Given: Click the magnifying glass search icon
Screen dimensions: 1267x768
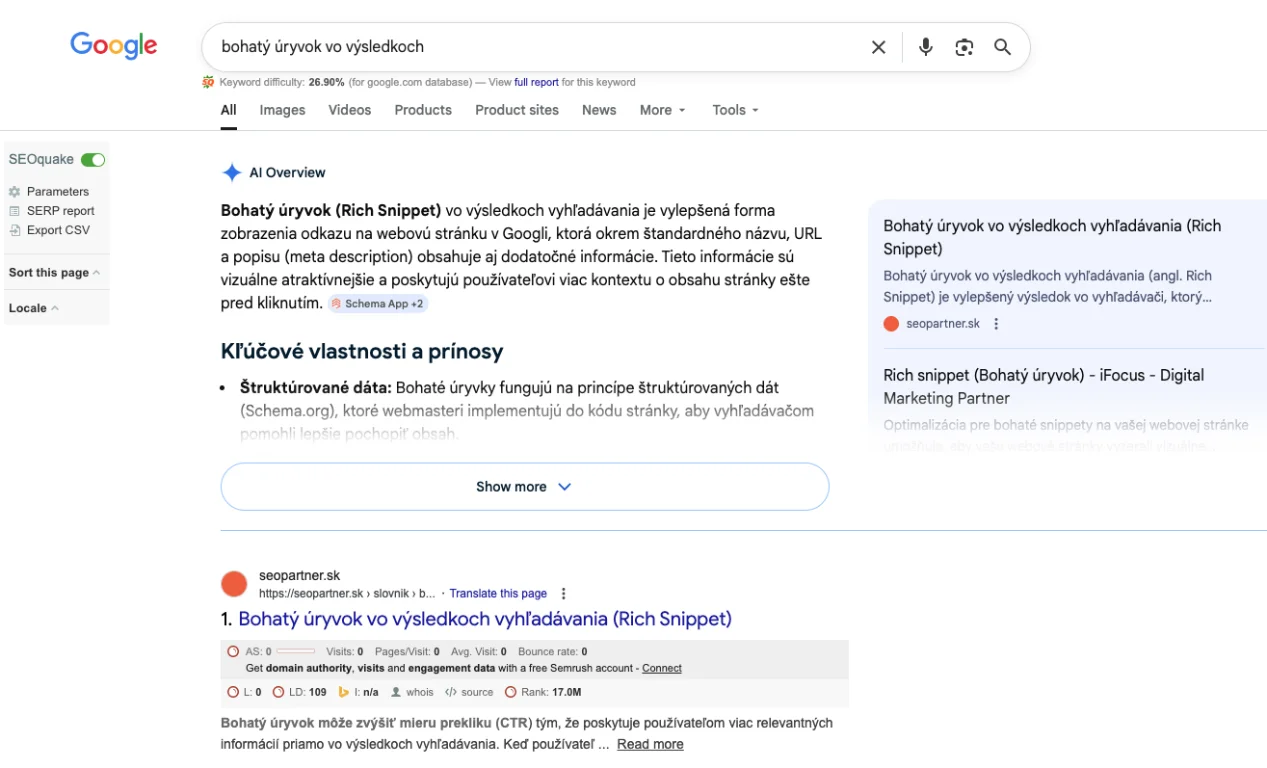Looking at the screenshot, I should click(x=1002, y=47).
